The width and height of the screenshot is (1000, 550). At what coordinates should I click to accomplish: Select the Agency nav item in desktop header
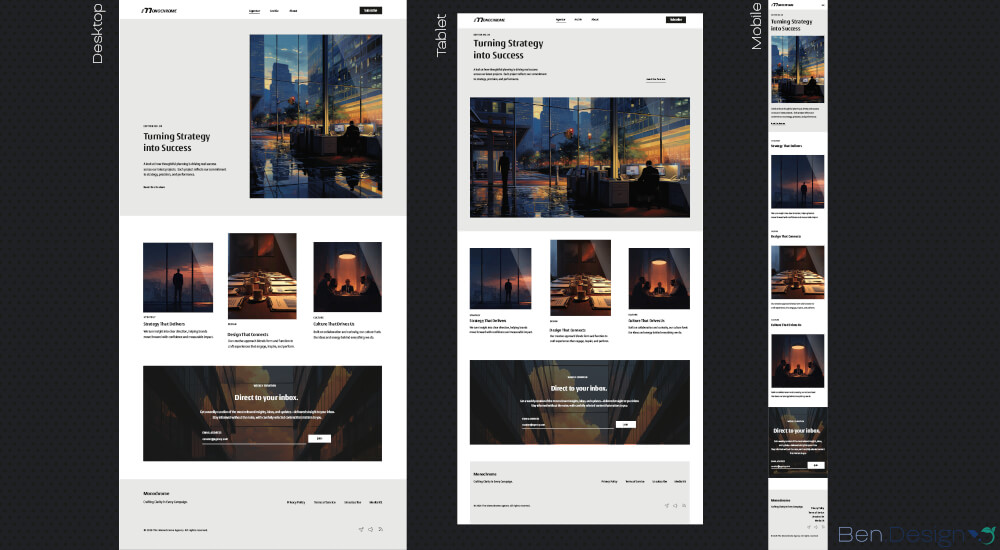click(254, 10)
